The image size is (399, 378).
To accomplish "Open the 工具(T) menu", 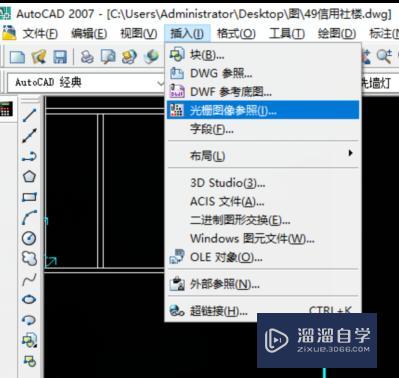I will click(x=287, y=34).
